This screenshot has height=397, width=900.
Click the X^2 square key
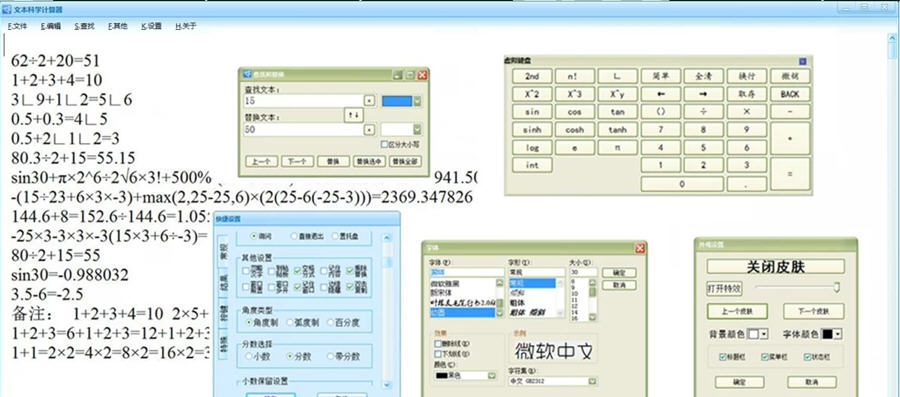coord(532,94)
